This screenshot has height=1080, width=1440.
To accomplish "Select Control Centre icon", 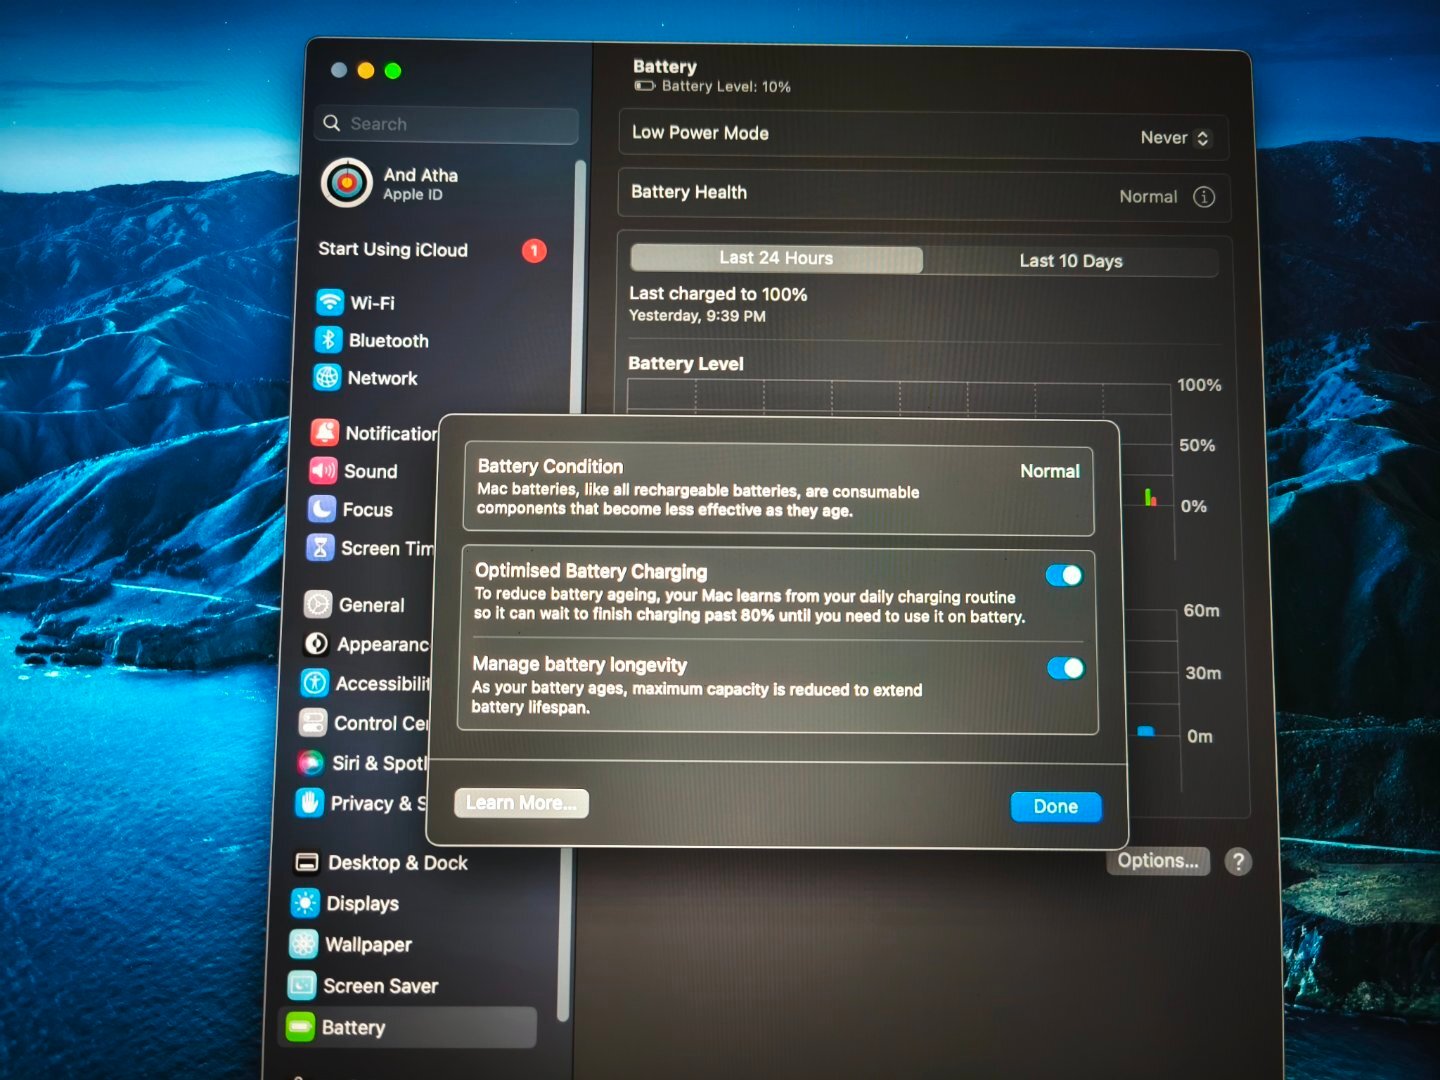I will [x=313, y=722].
